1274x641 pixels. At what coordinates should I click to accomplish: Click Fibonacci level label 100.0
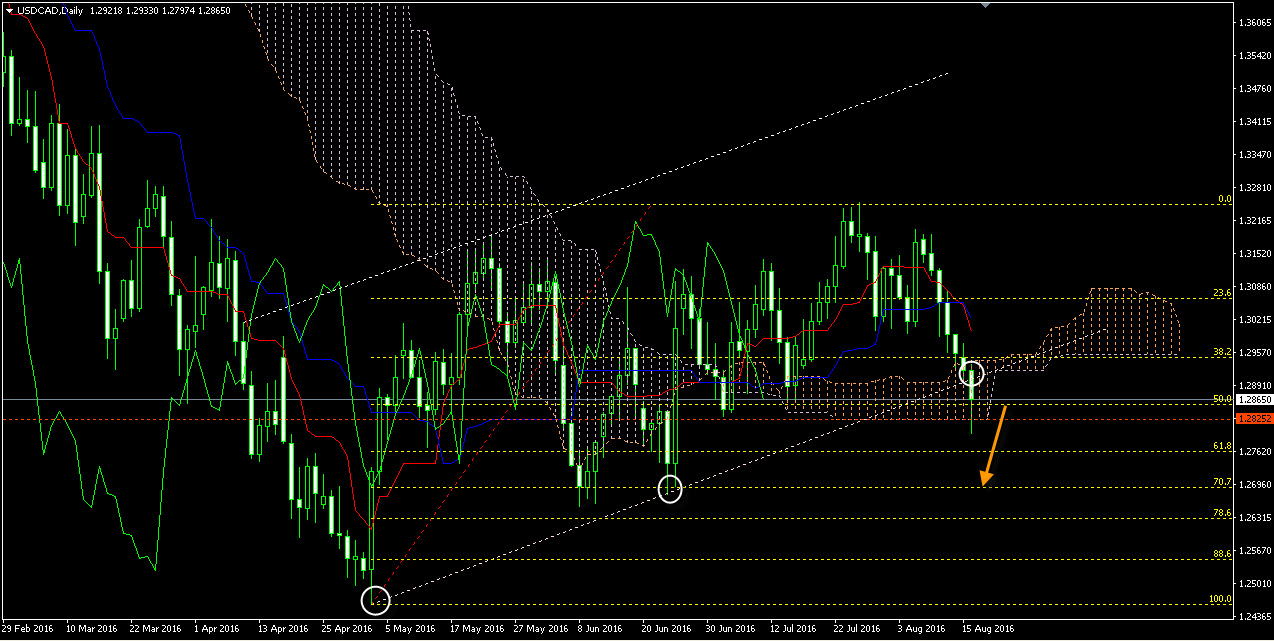point(1220,598)
